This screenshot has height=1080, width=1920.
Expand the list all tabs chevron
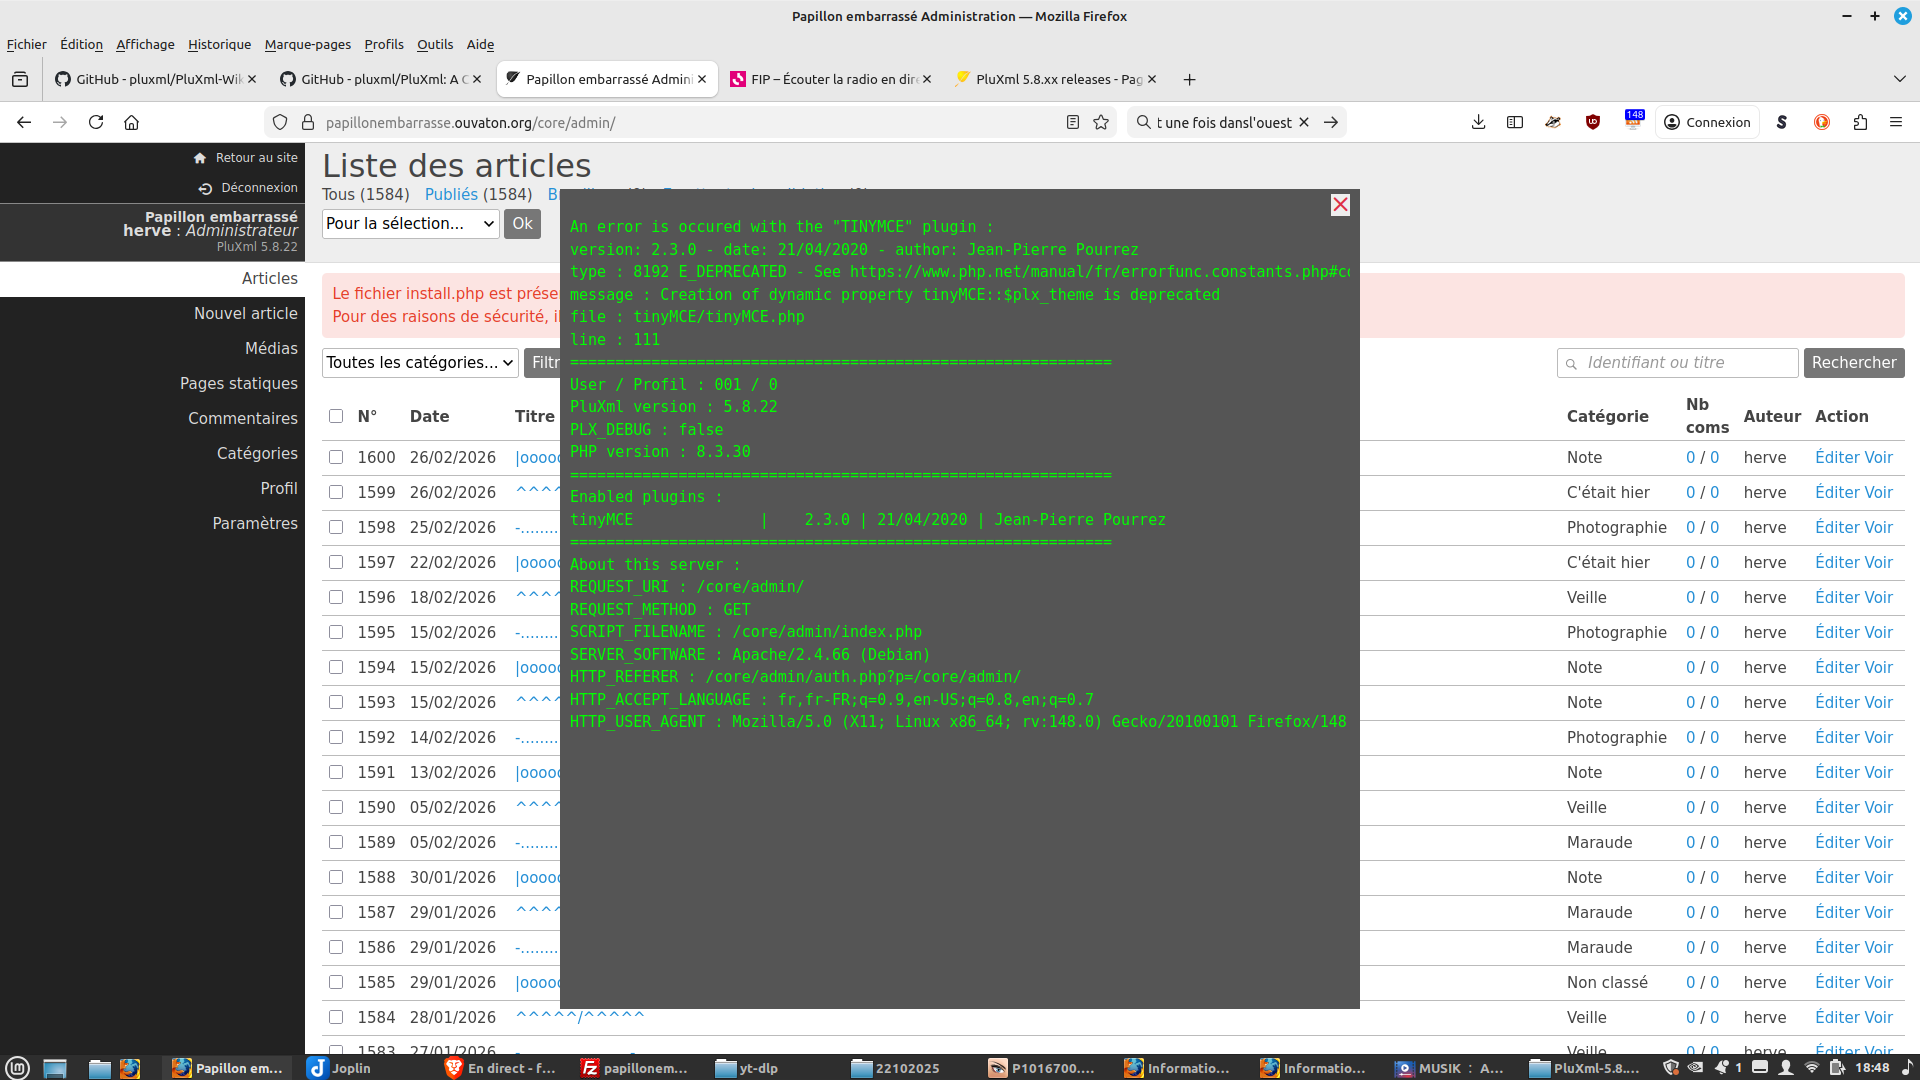(1899, 79)
